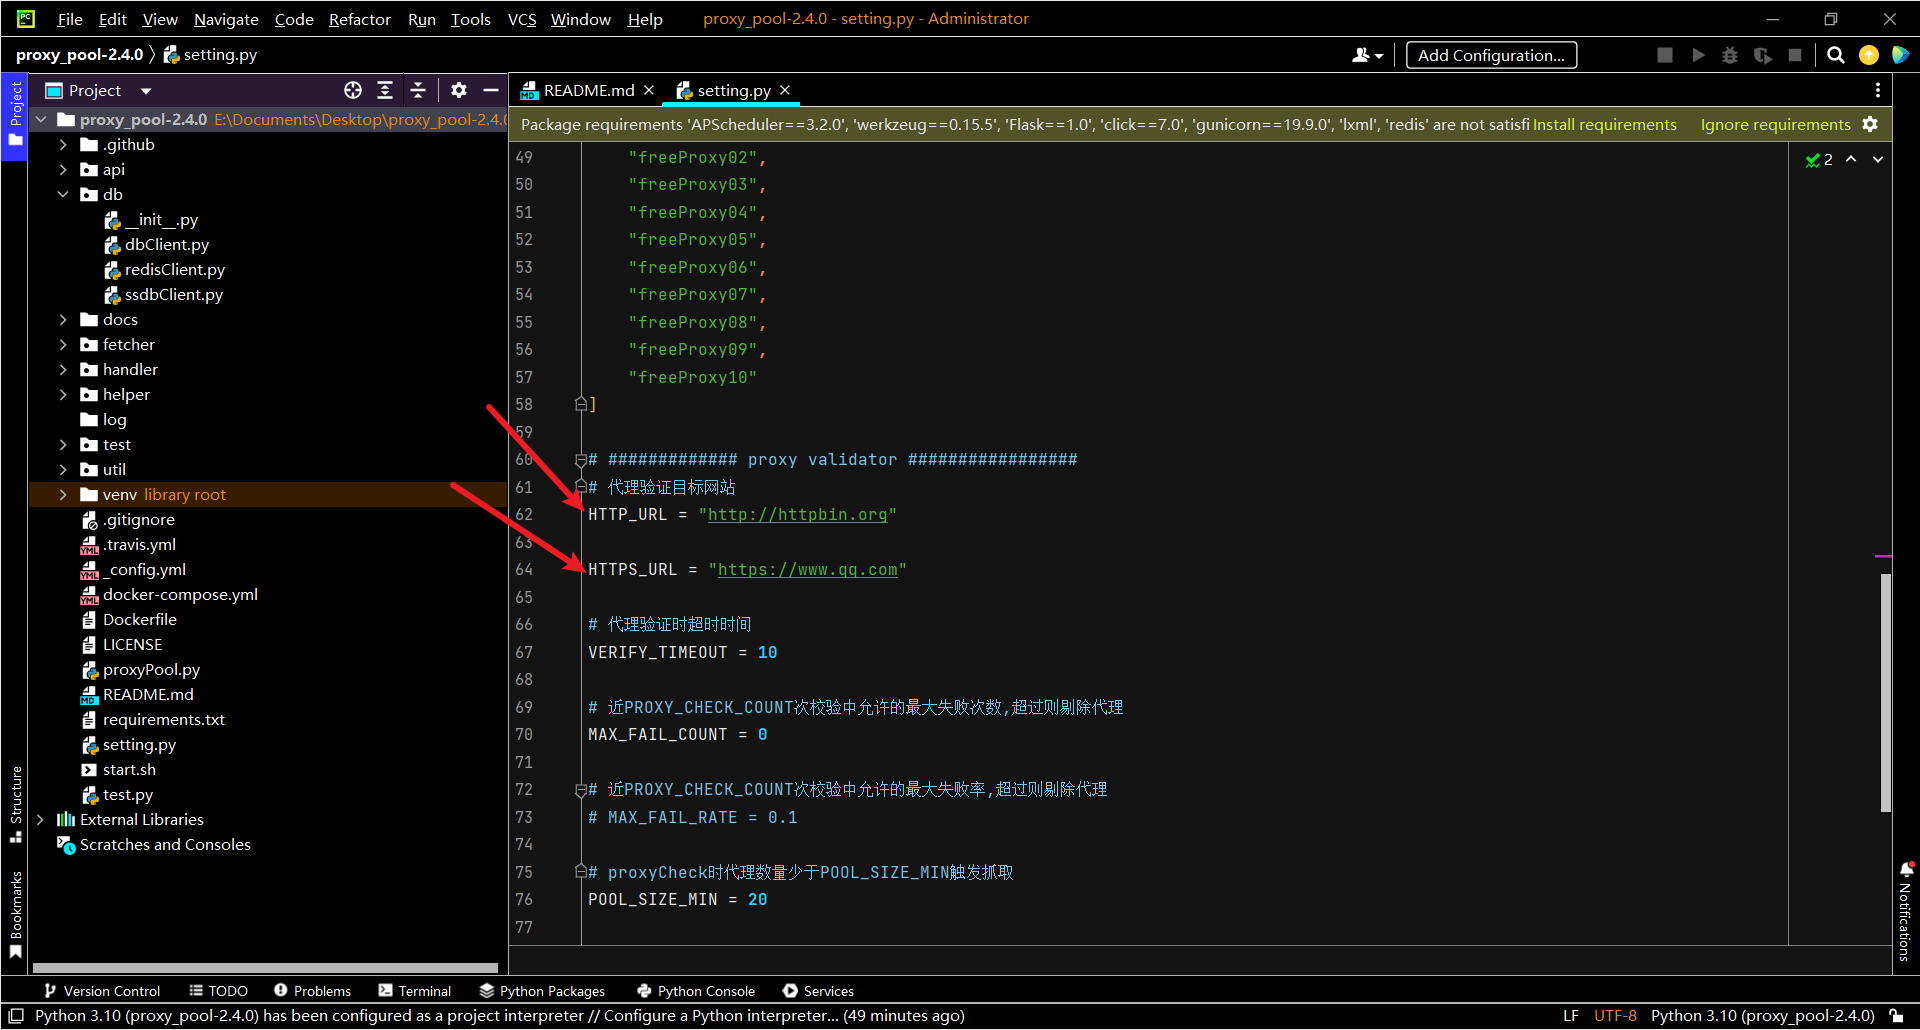
Task: Expand the fetcher folder
Action: coord(63,344)
